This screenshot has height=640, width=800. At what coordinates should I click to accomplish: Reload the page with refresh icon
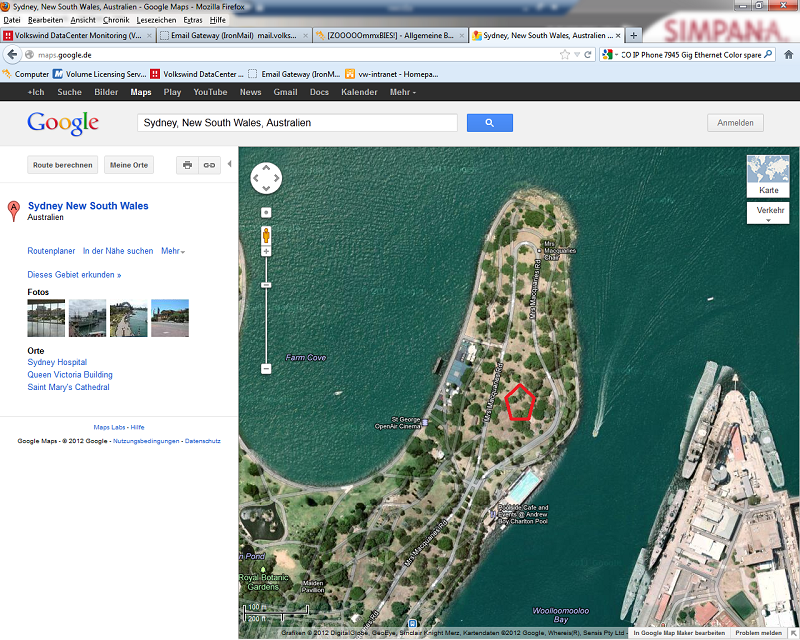[x=588, y=55]
